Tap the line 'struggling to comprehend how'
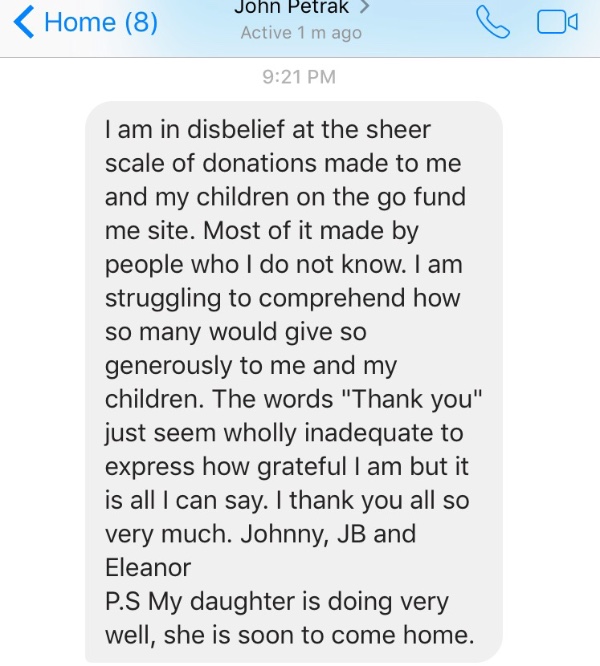 coord(282,299)
